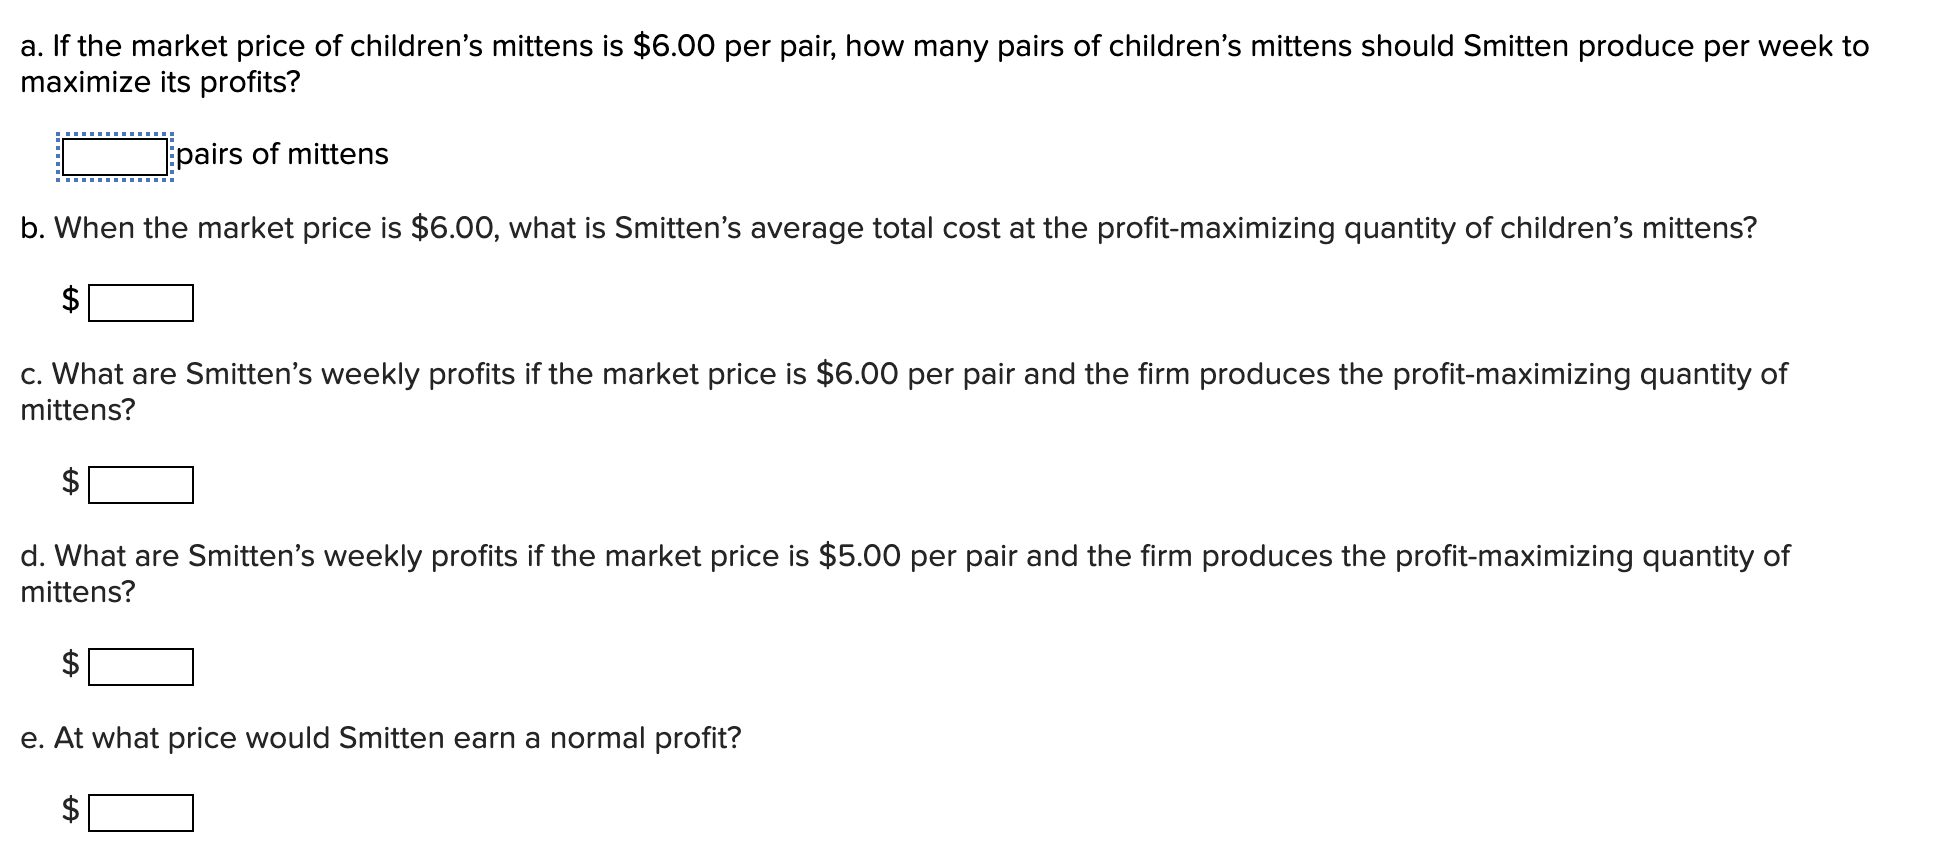This screenshot has height=864, width=1934.
Task: Click the pairs of mittens answer box
Action: pos(114,157)
